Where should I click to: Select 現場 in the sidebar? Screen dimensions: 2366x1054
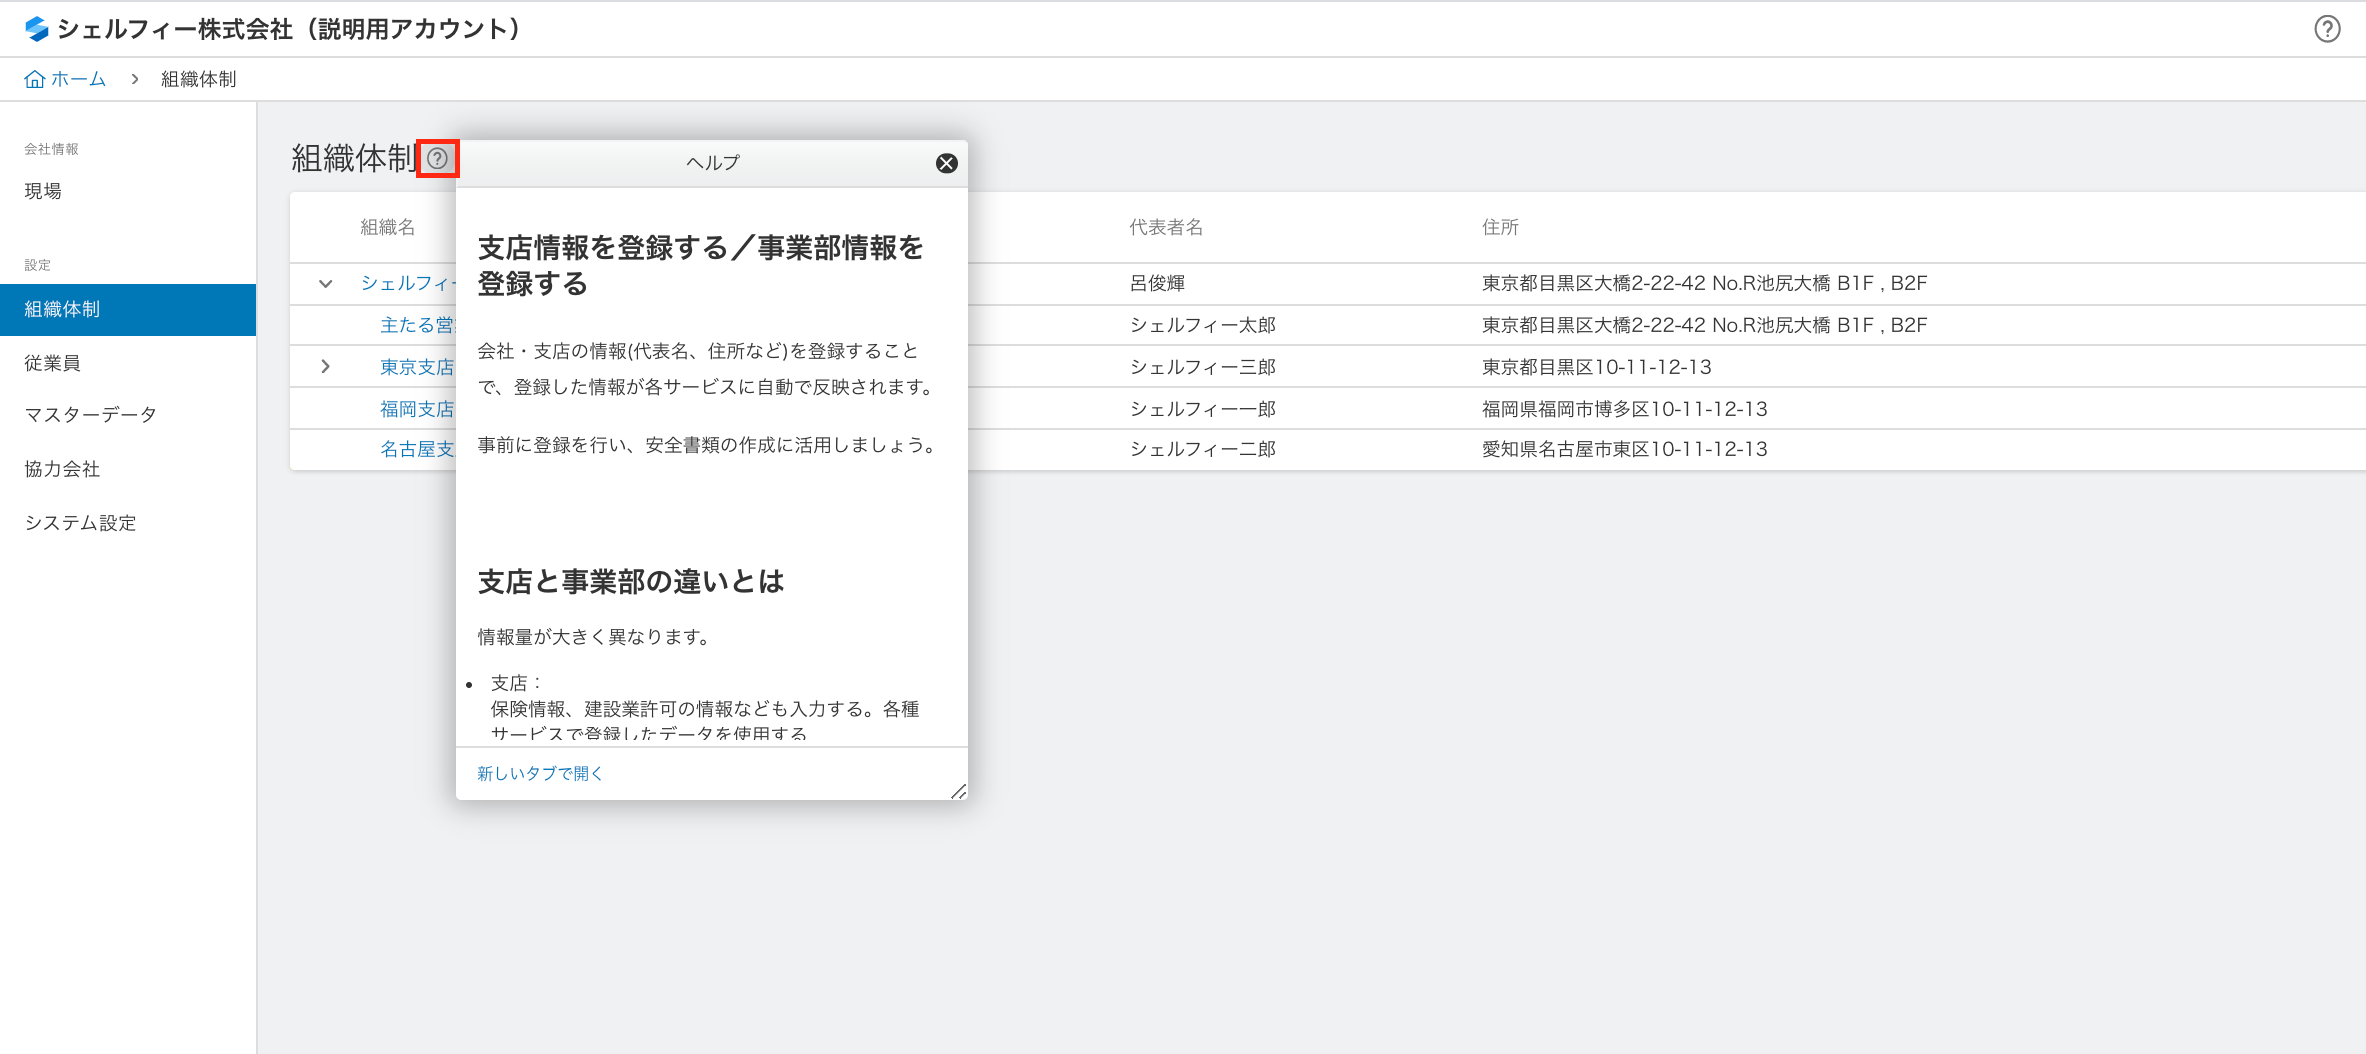(42, 191)
